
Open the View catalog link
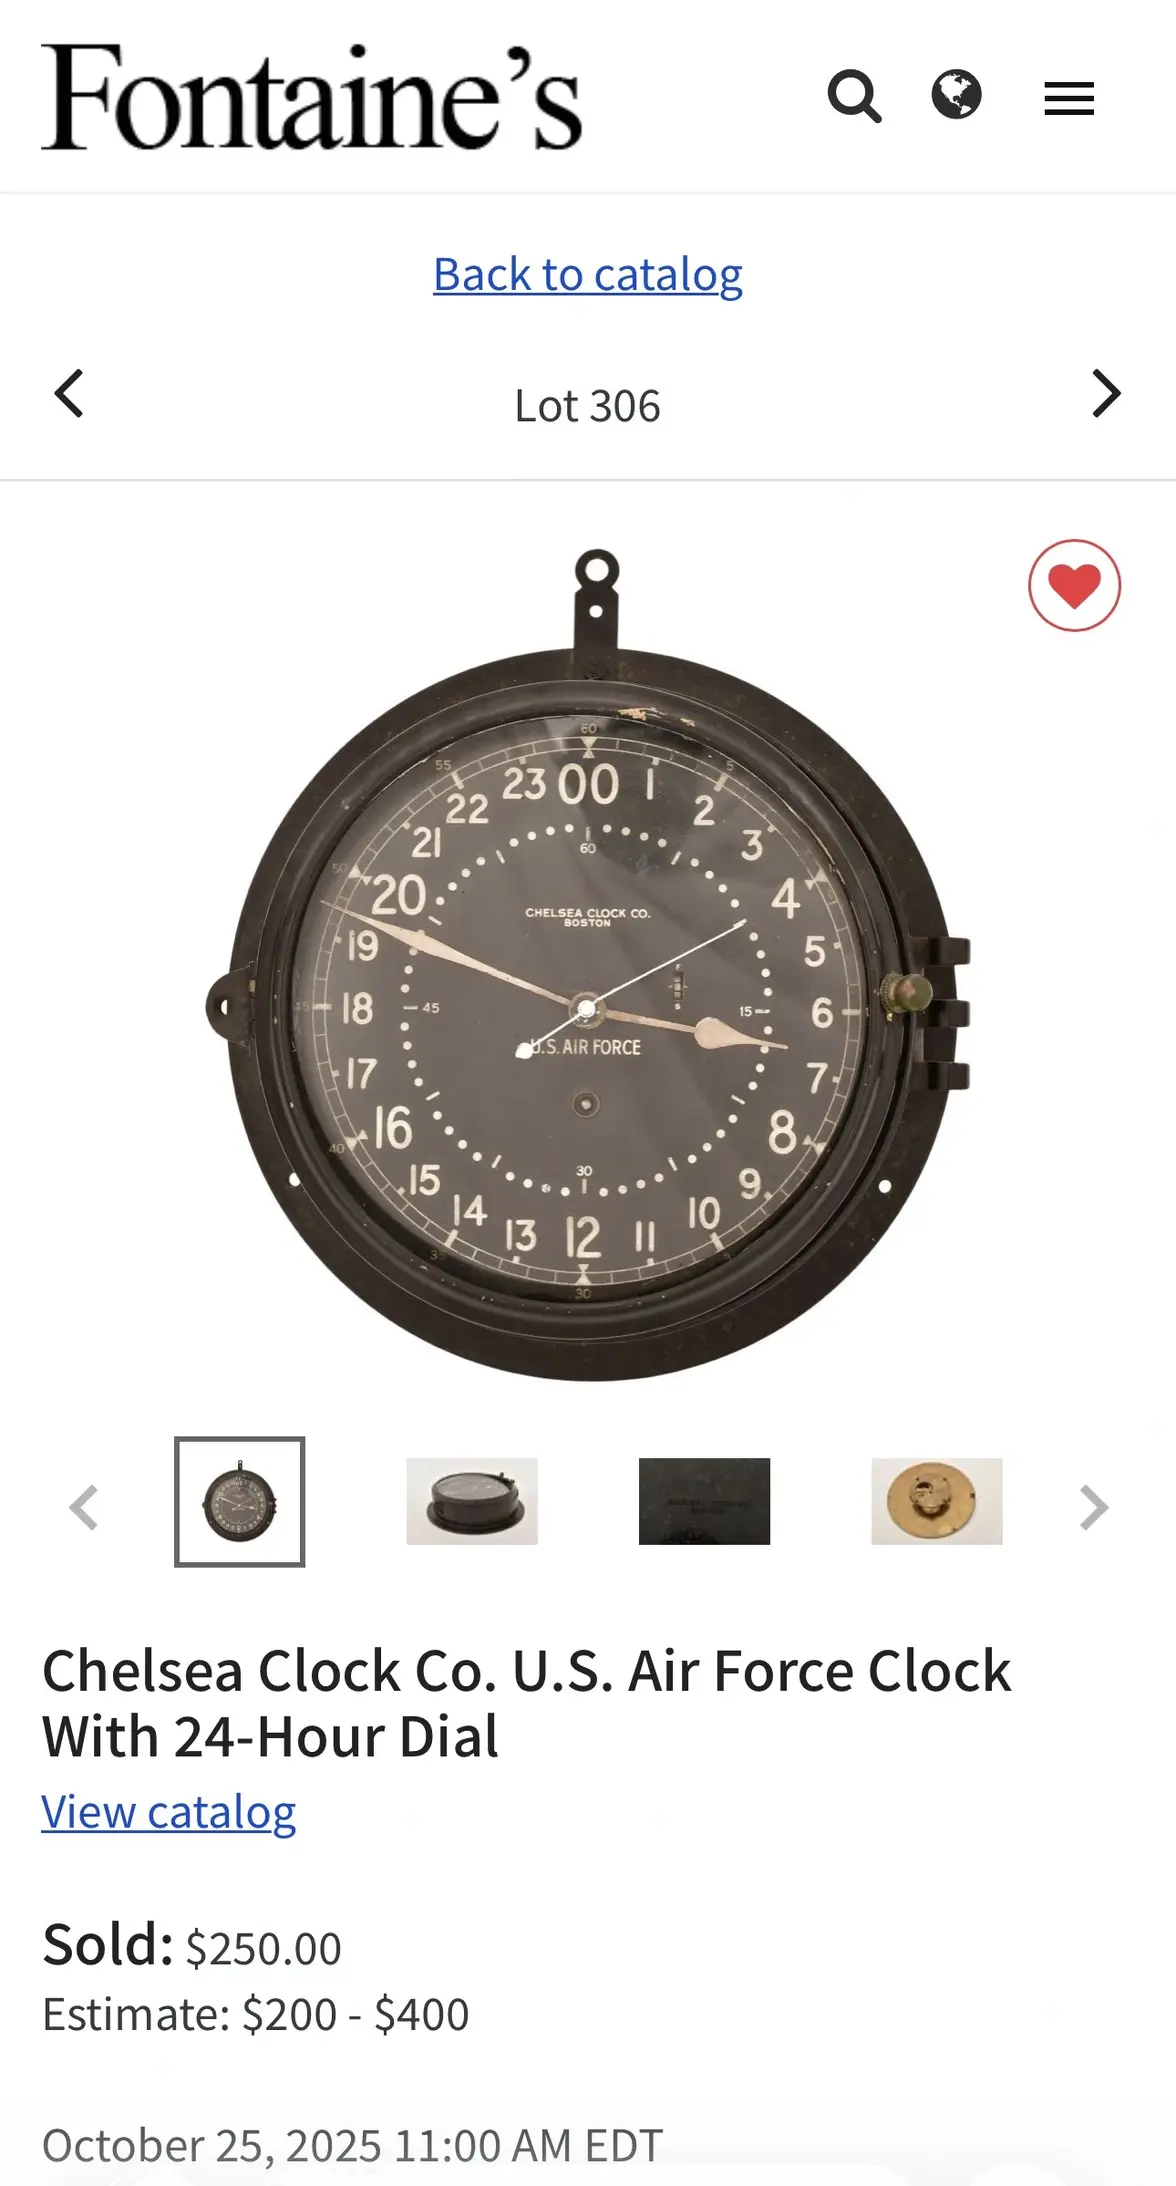click(x=169, y=1812)
